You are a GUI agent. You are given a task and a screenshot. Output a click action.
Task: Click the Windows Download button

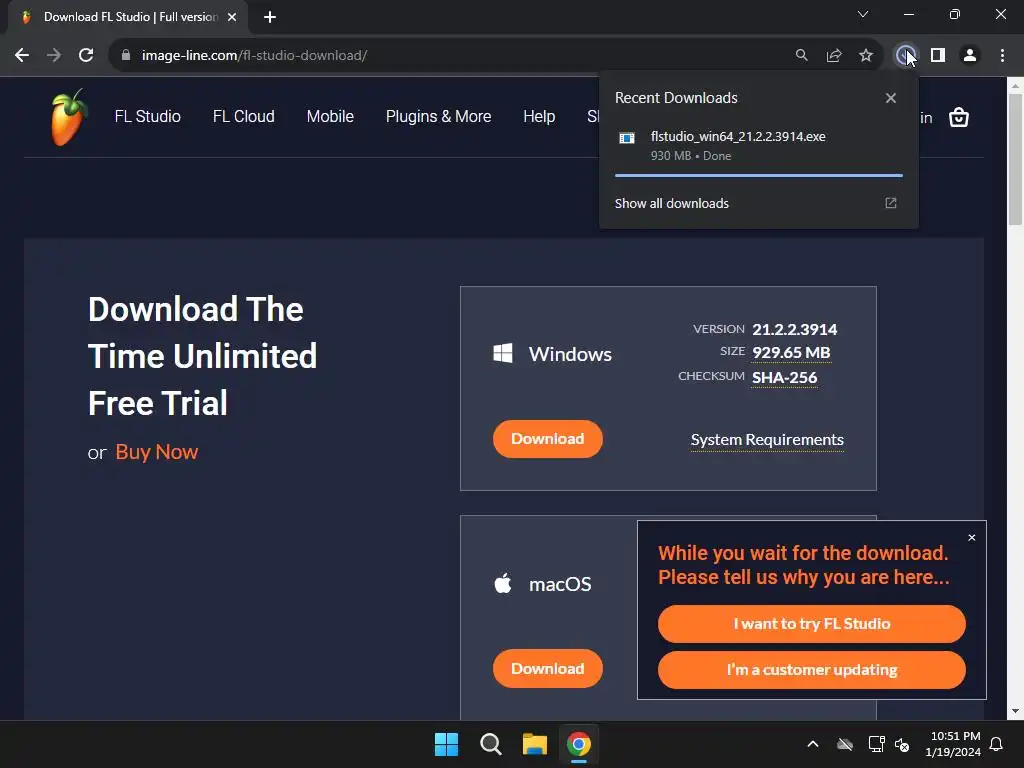click(547, 439)
